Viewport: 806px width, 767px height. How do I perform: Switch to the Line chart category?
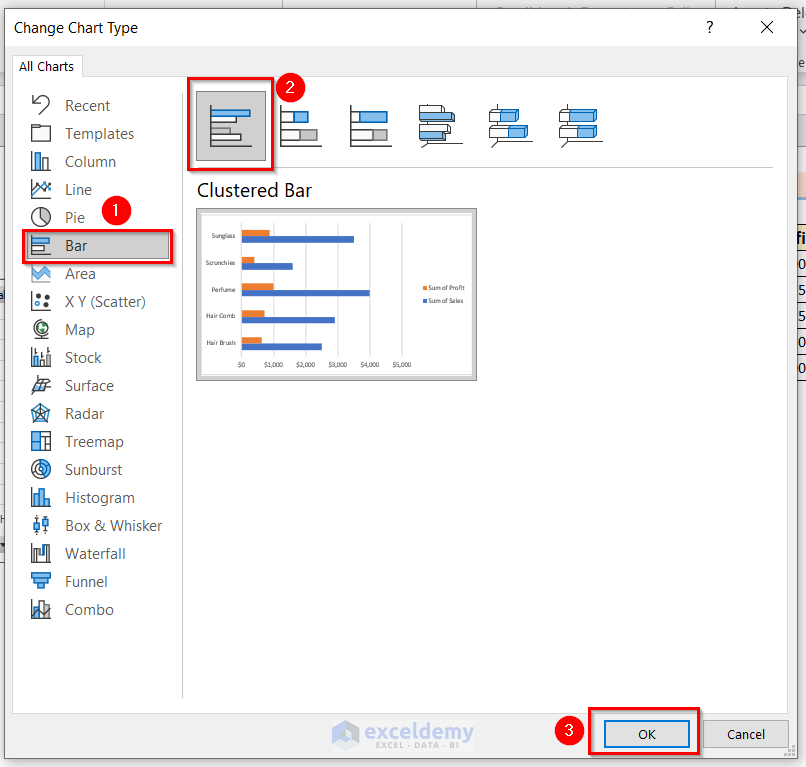(x=78, y=190)
